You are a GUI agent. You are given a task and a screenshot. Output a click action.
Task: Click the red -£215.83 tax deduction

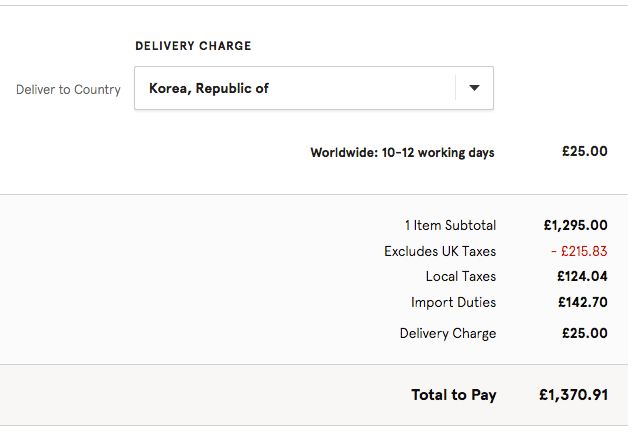coord(578,251)
